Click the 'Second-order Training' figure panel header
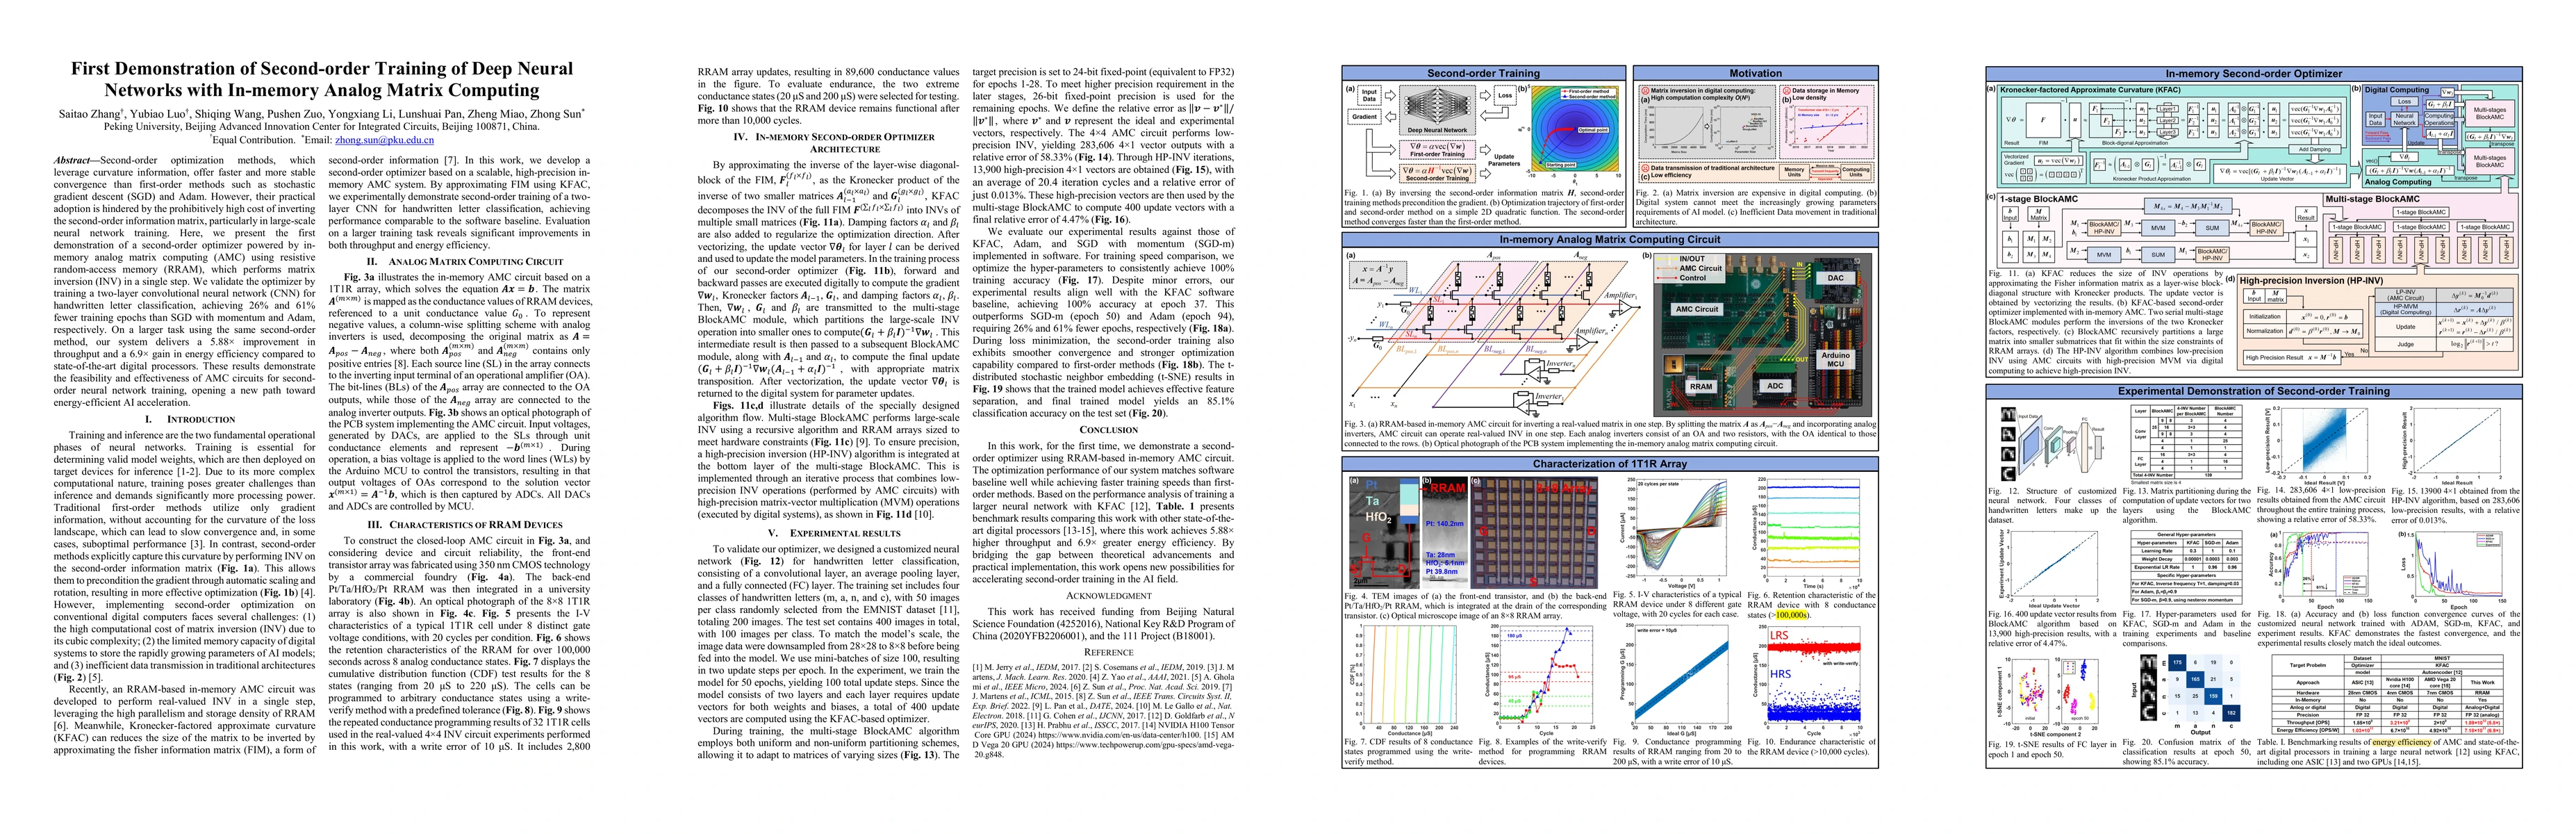The height and width of the screenshot is (834, 2576). (x=1483, y=73)
